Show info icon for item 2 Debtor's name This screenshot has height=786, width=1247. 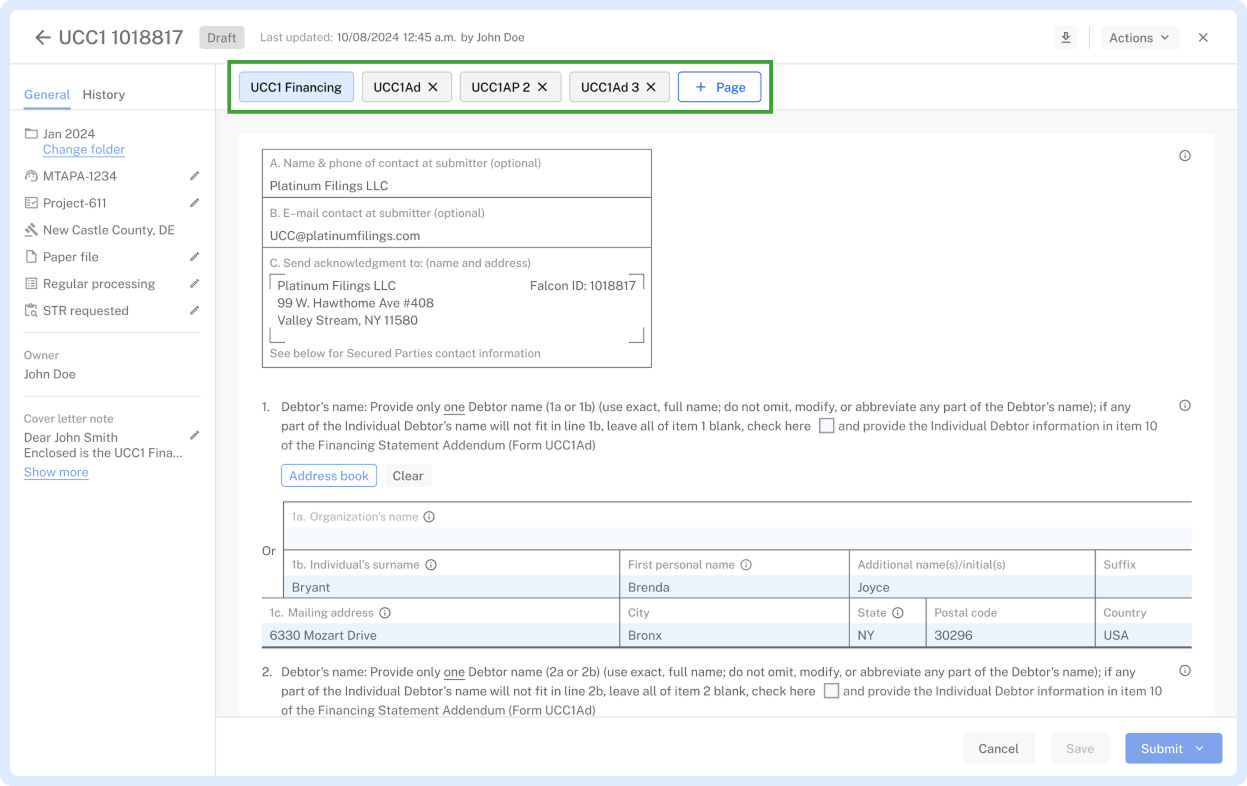click(1185, 671)
